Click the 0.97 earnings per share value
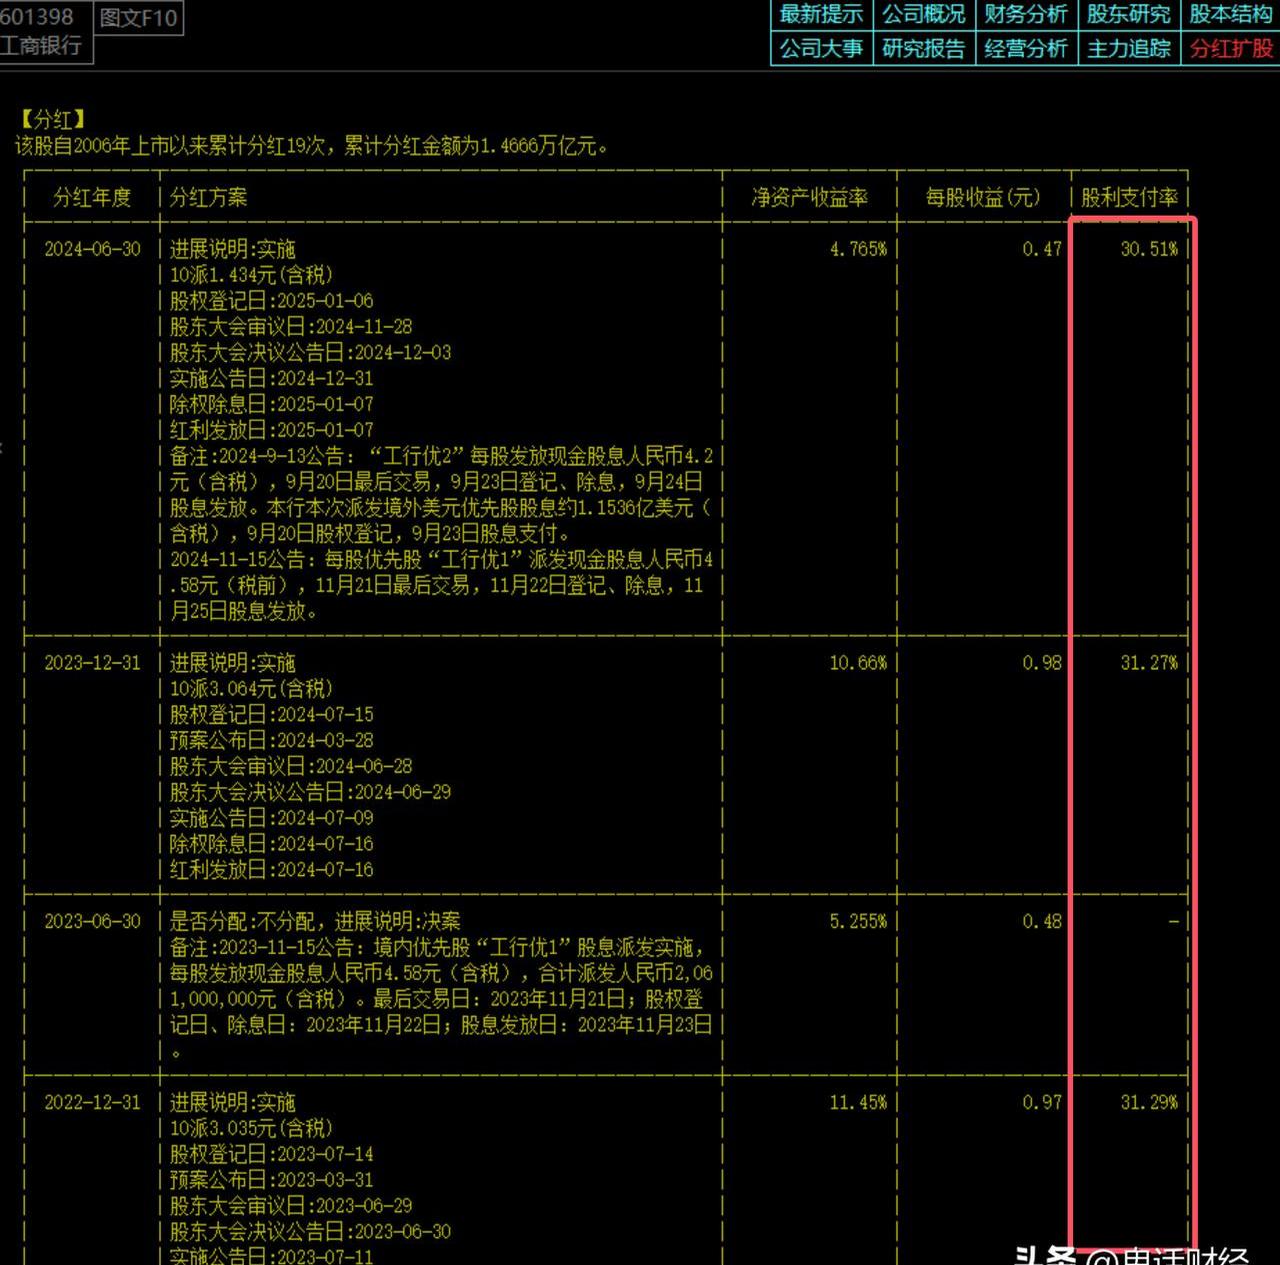Screen dimensions: 1280x1265 click(1042, 1102)
